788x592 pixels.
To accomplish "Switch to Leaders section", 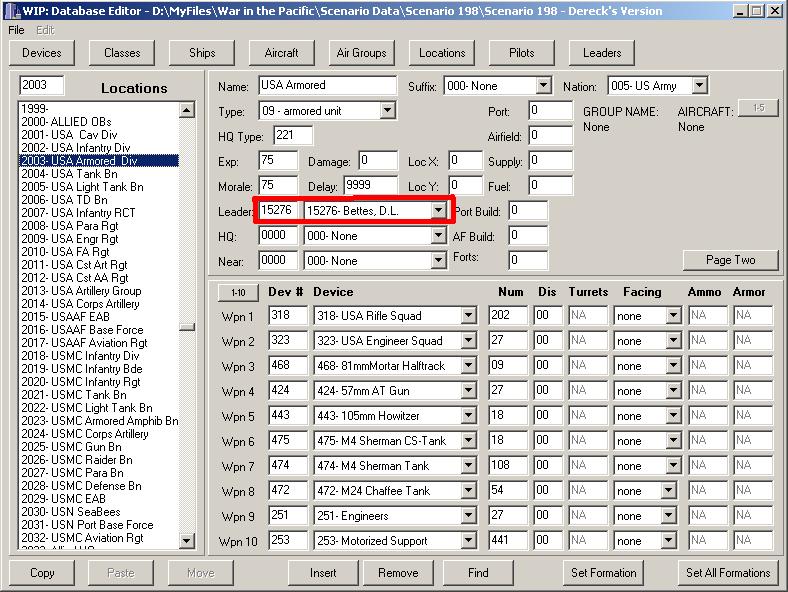I will [602, 53].
